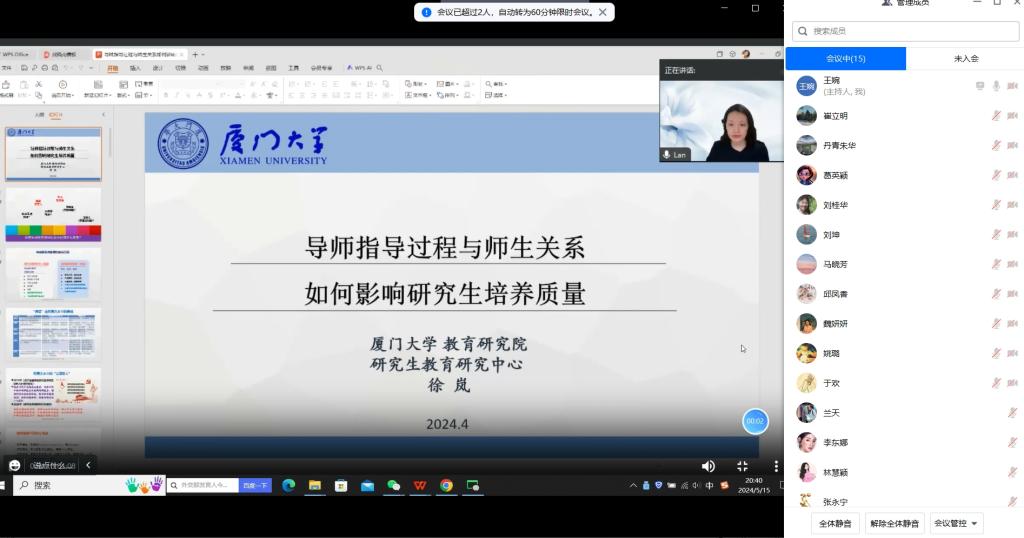This screenshot has width=1024, height=538.
Task: Click the volume speaker icon in video player
Action: click(x=708, y=466)
